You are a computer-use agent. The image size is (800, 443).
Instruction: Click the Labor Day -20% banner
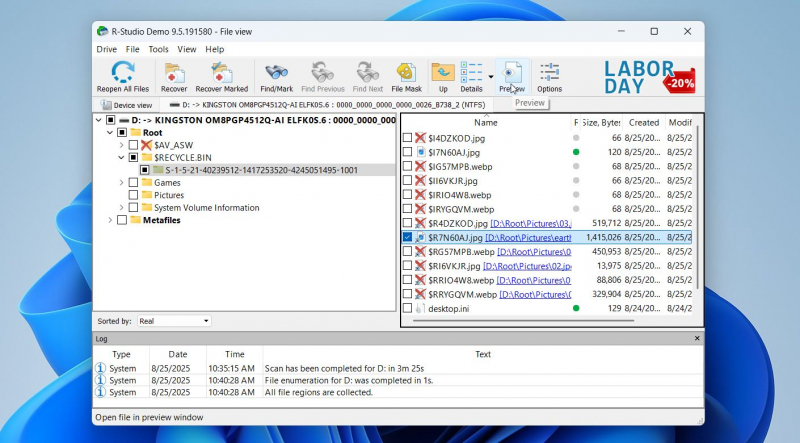649,77
